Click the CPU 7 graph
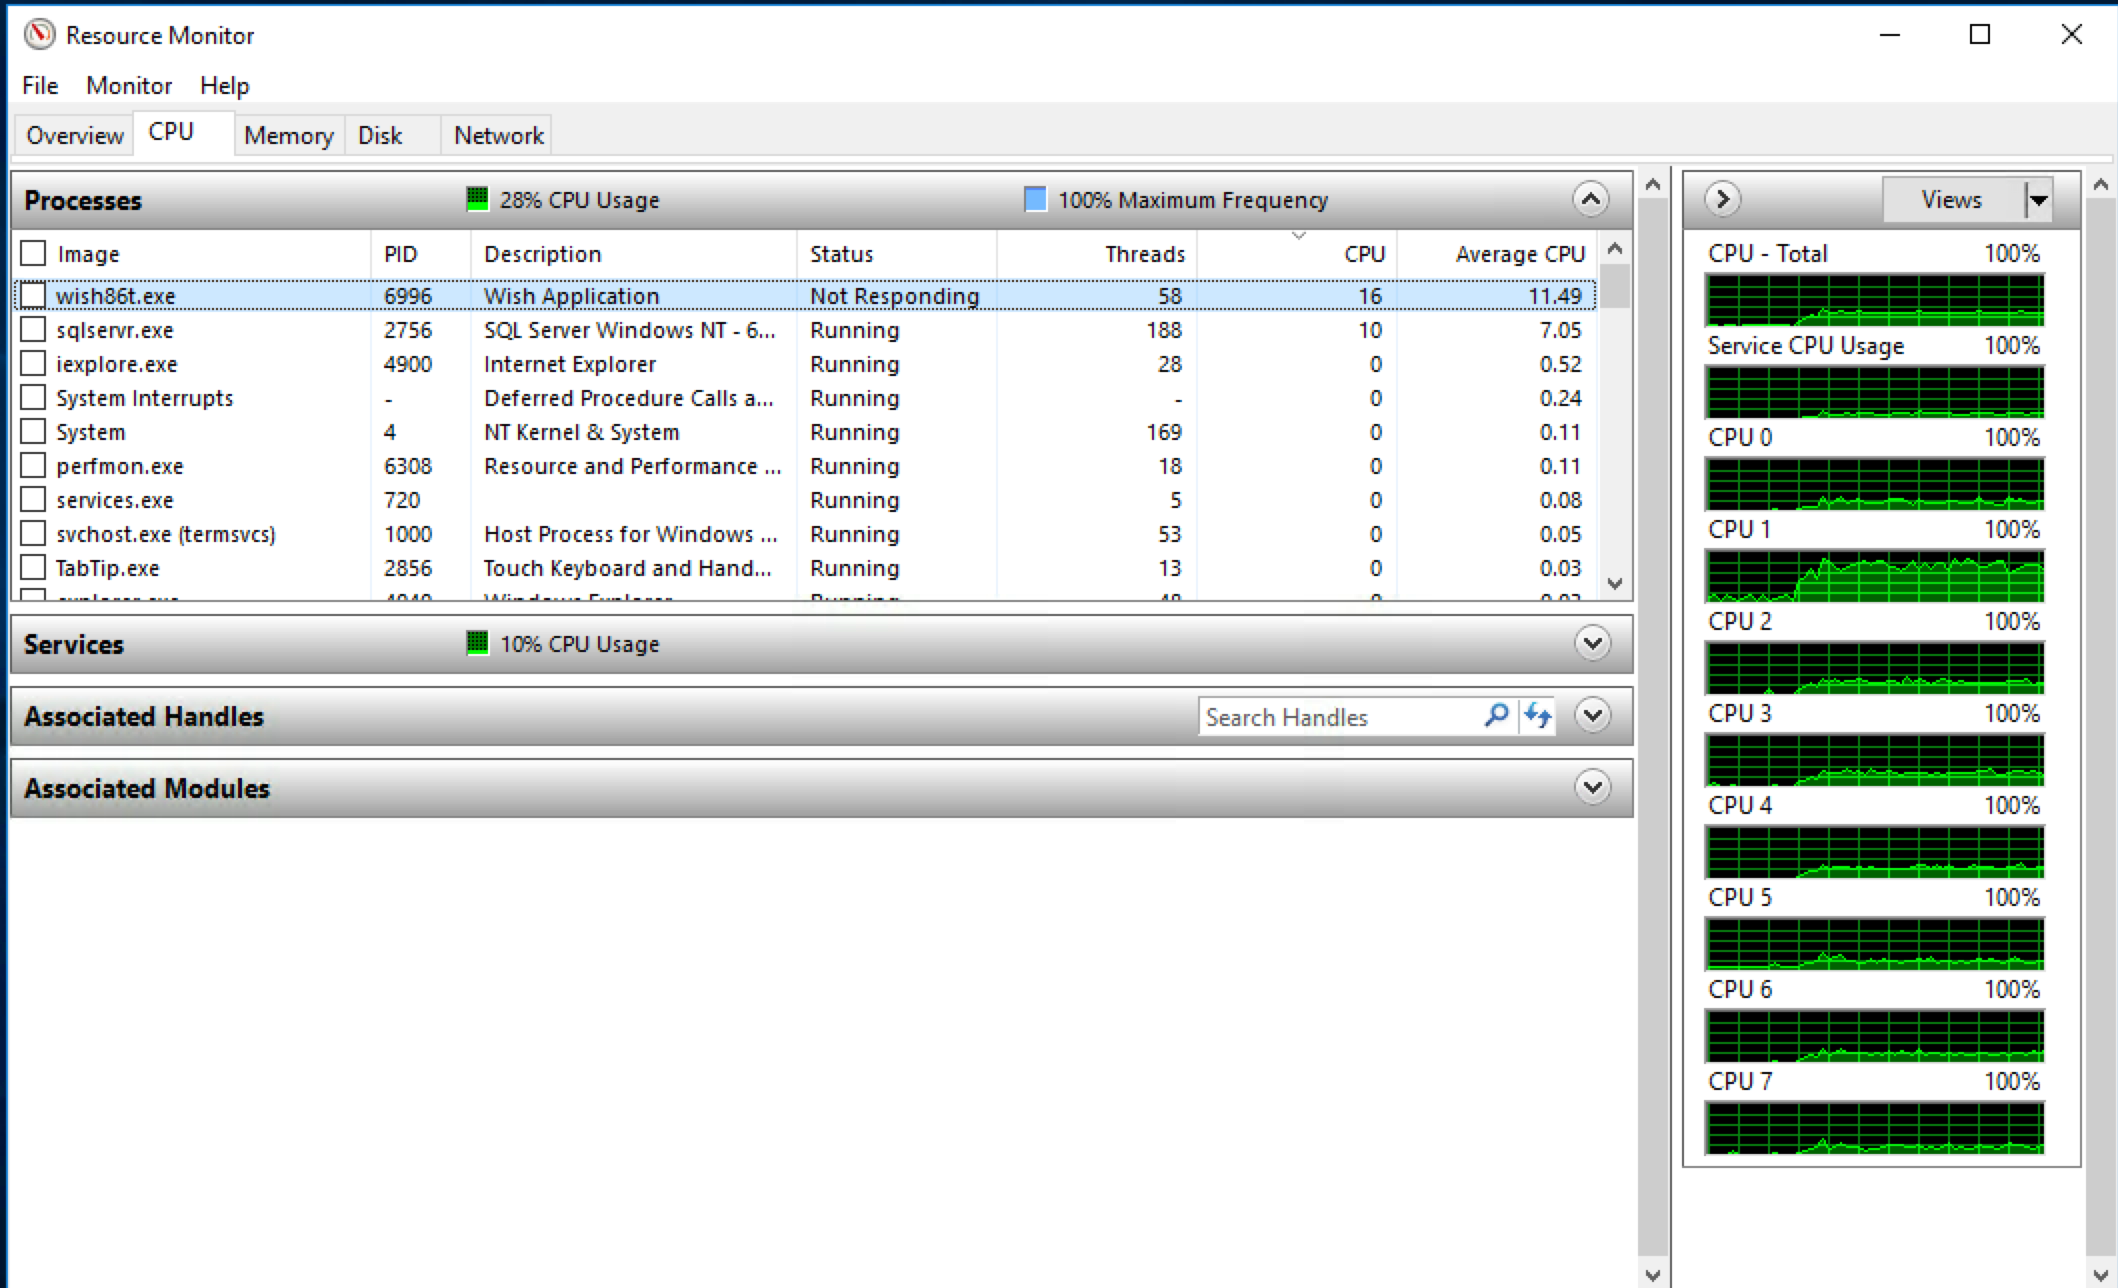The height and width of the screenshot is (1288, 2118). 1874,1128
